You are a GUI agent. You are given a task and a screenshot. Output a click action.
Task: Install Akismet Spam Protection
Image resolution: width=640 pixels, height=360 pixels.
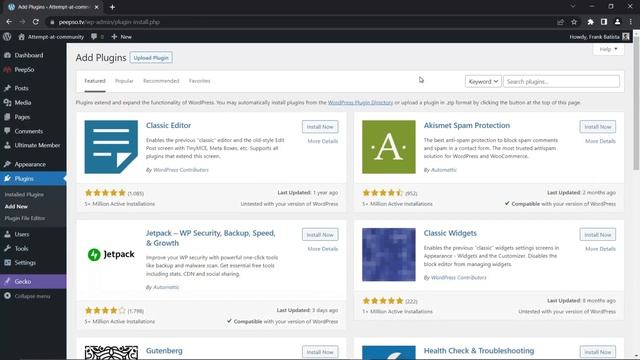598,127
